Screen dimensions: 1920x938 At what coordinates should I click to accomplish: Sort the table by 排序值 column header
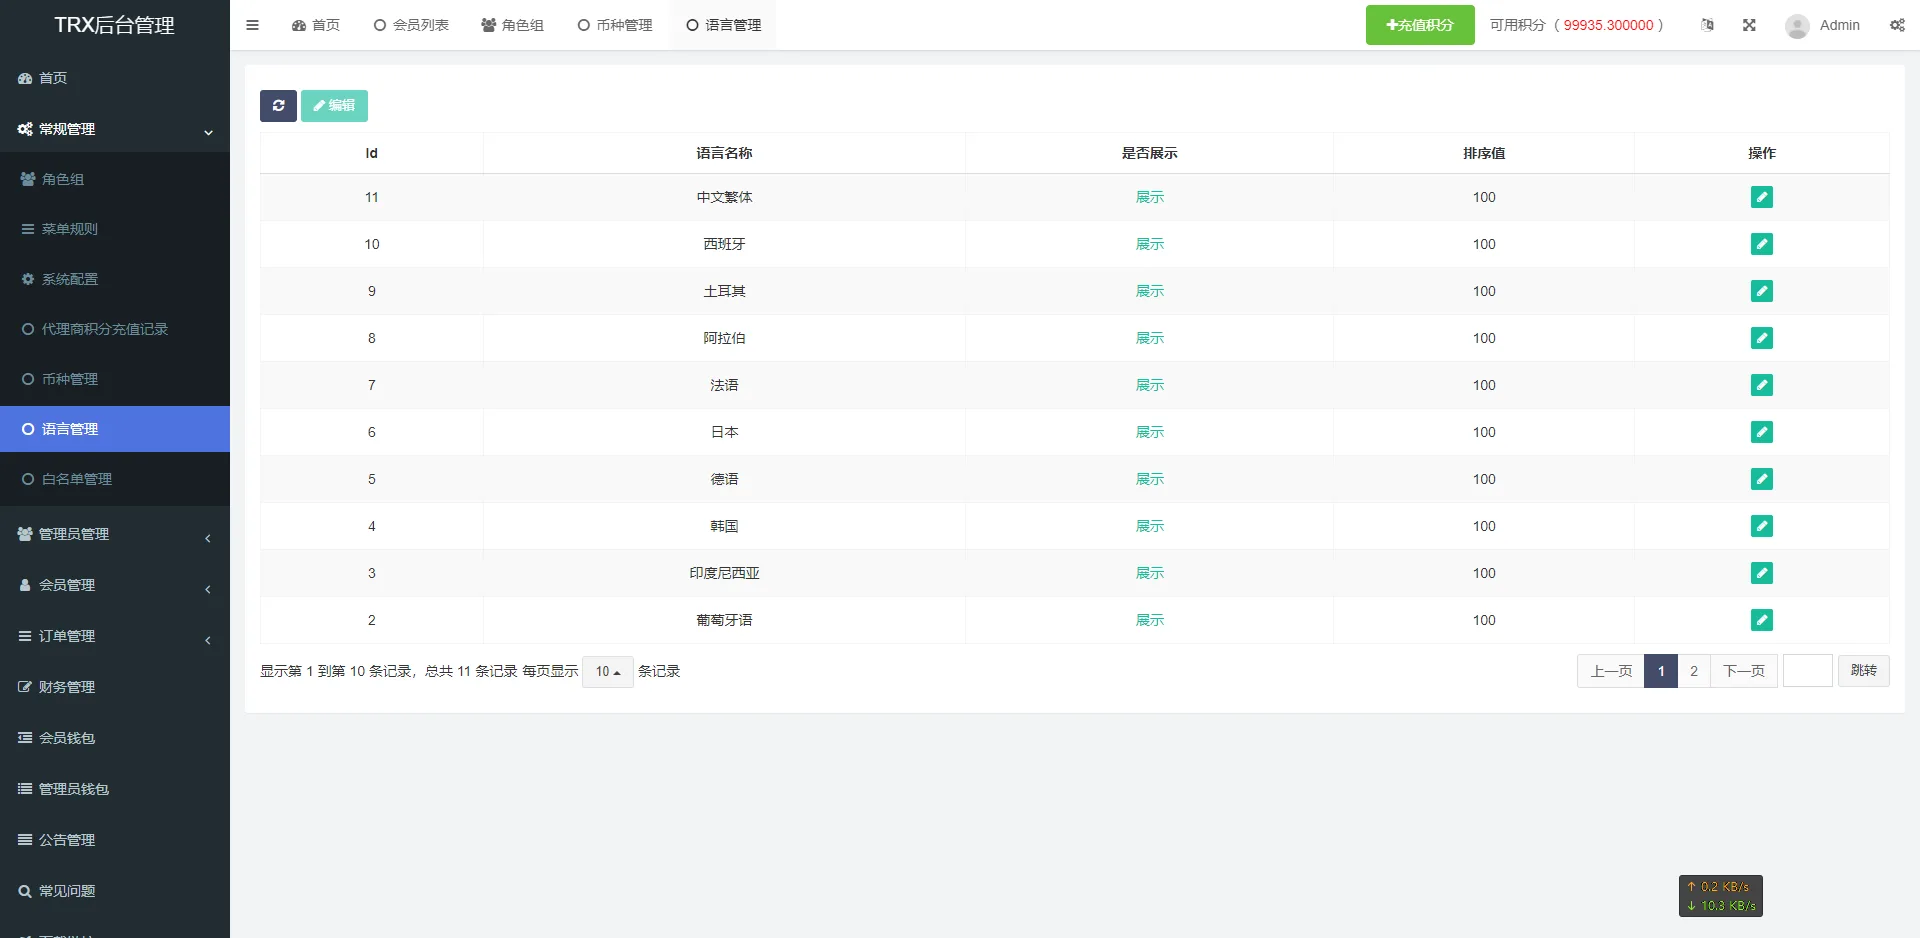click(1483, 153)
